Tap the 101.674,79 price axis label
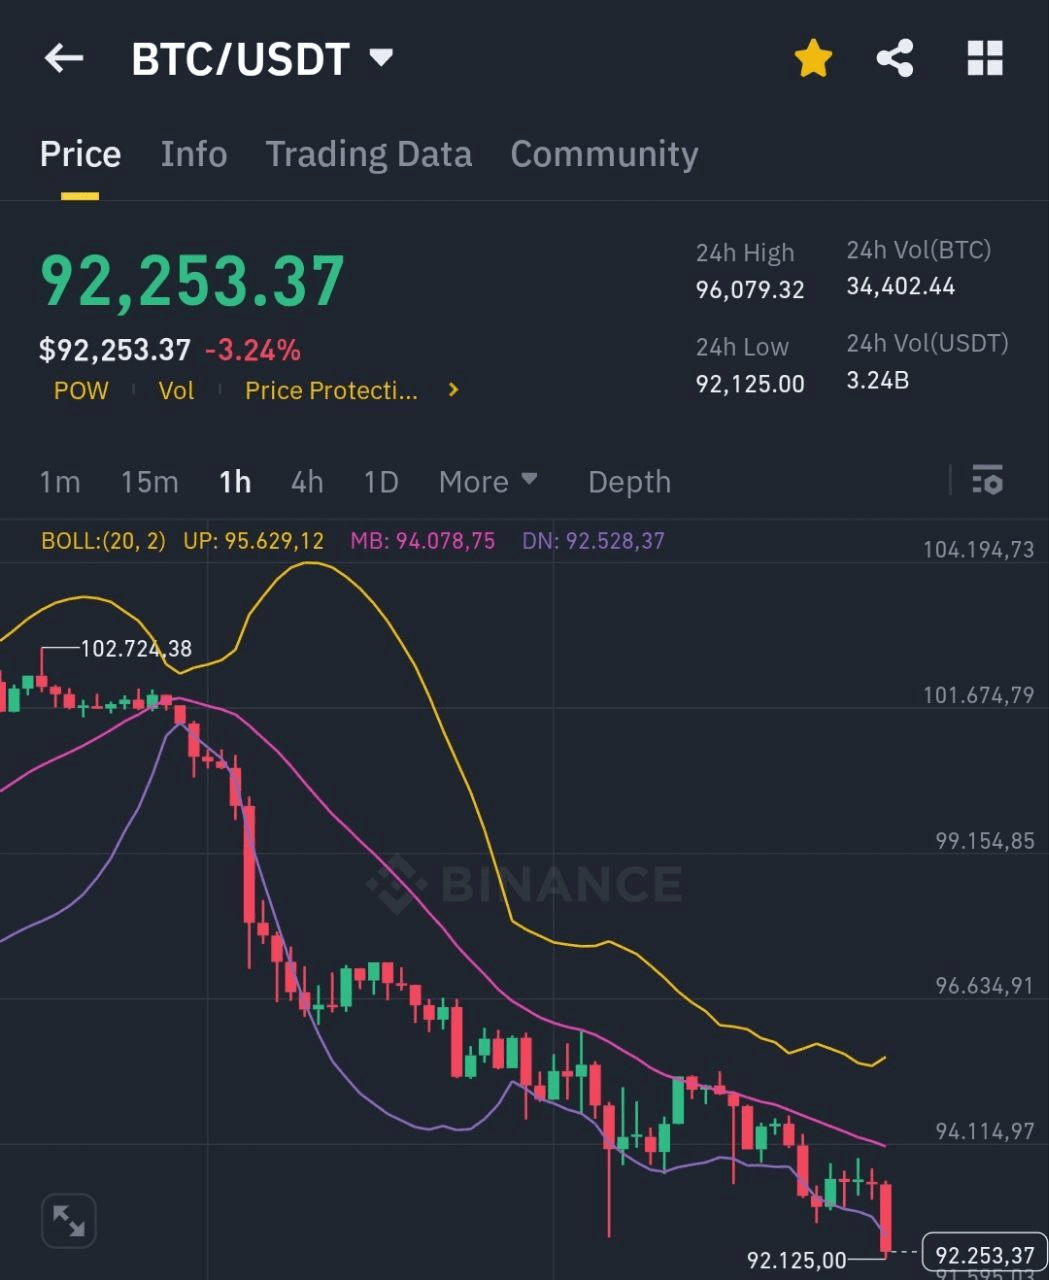The image size is (1049, 1280). point(978,695)
